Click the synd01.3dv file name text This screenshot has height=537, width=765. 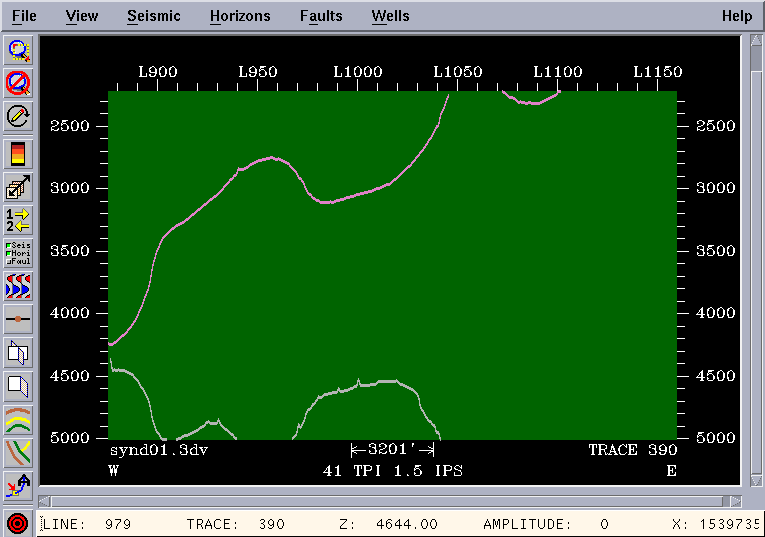tap(159, 450)
